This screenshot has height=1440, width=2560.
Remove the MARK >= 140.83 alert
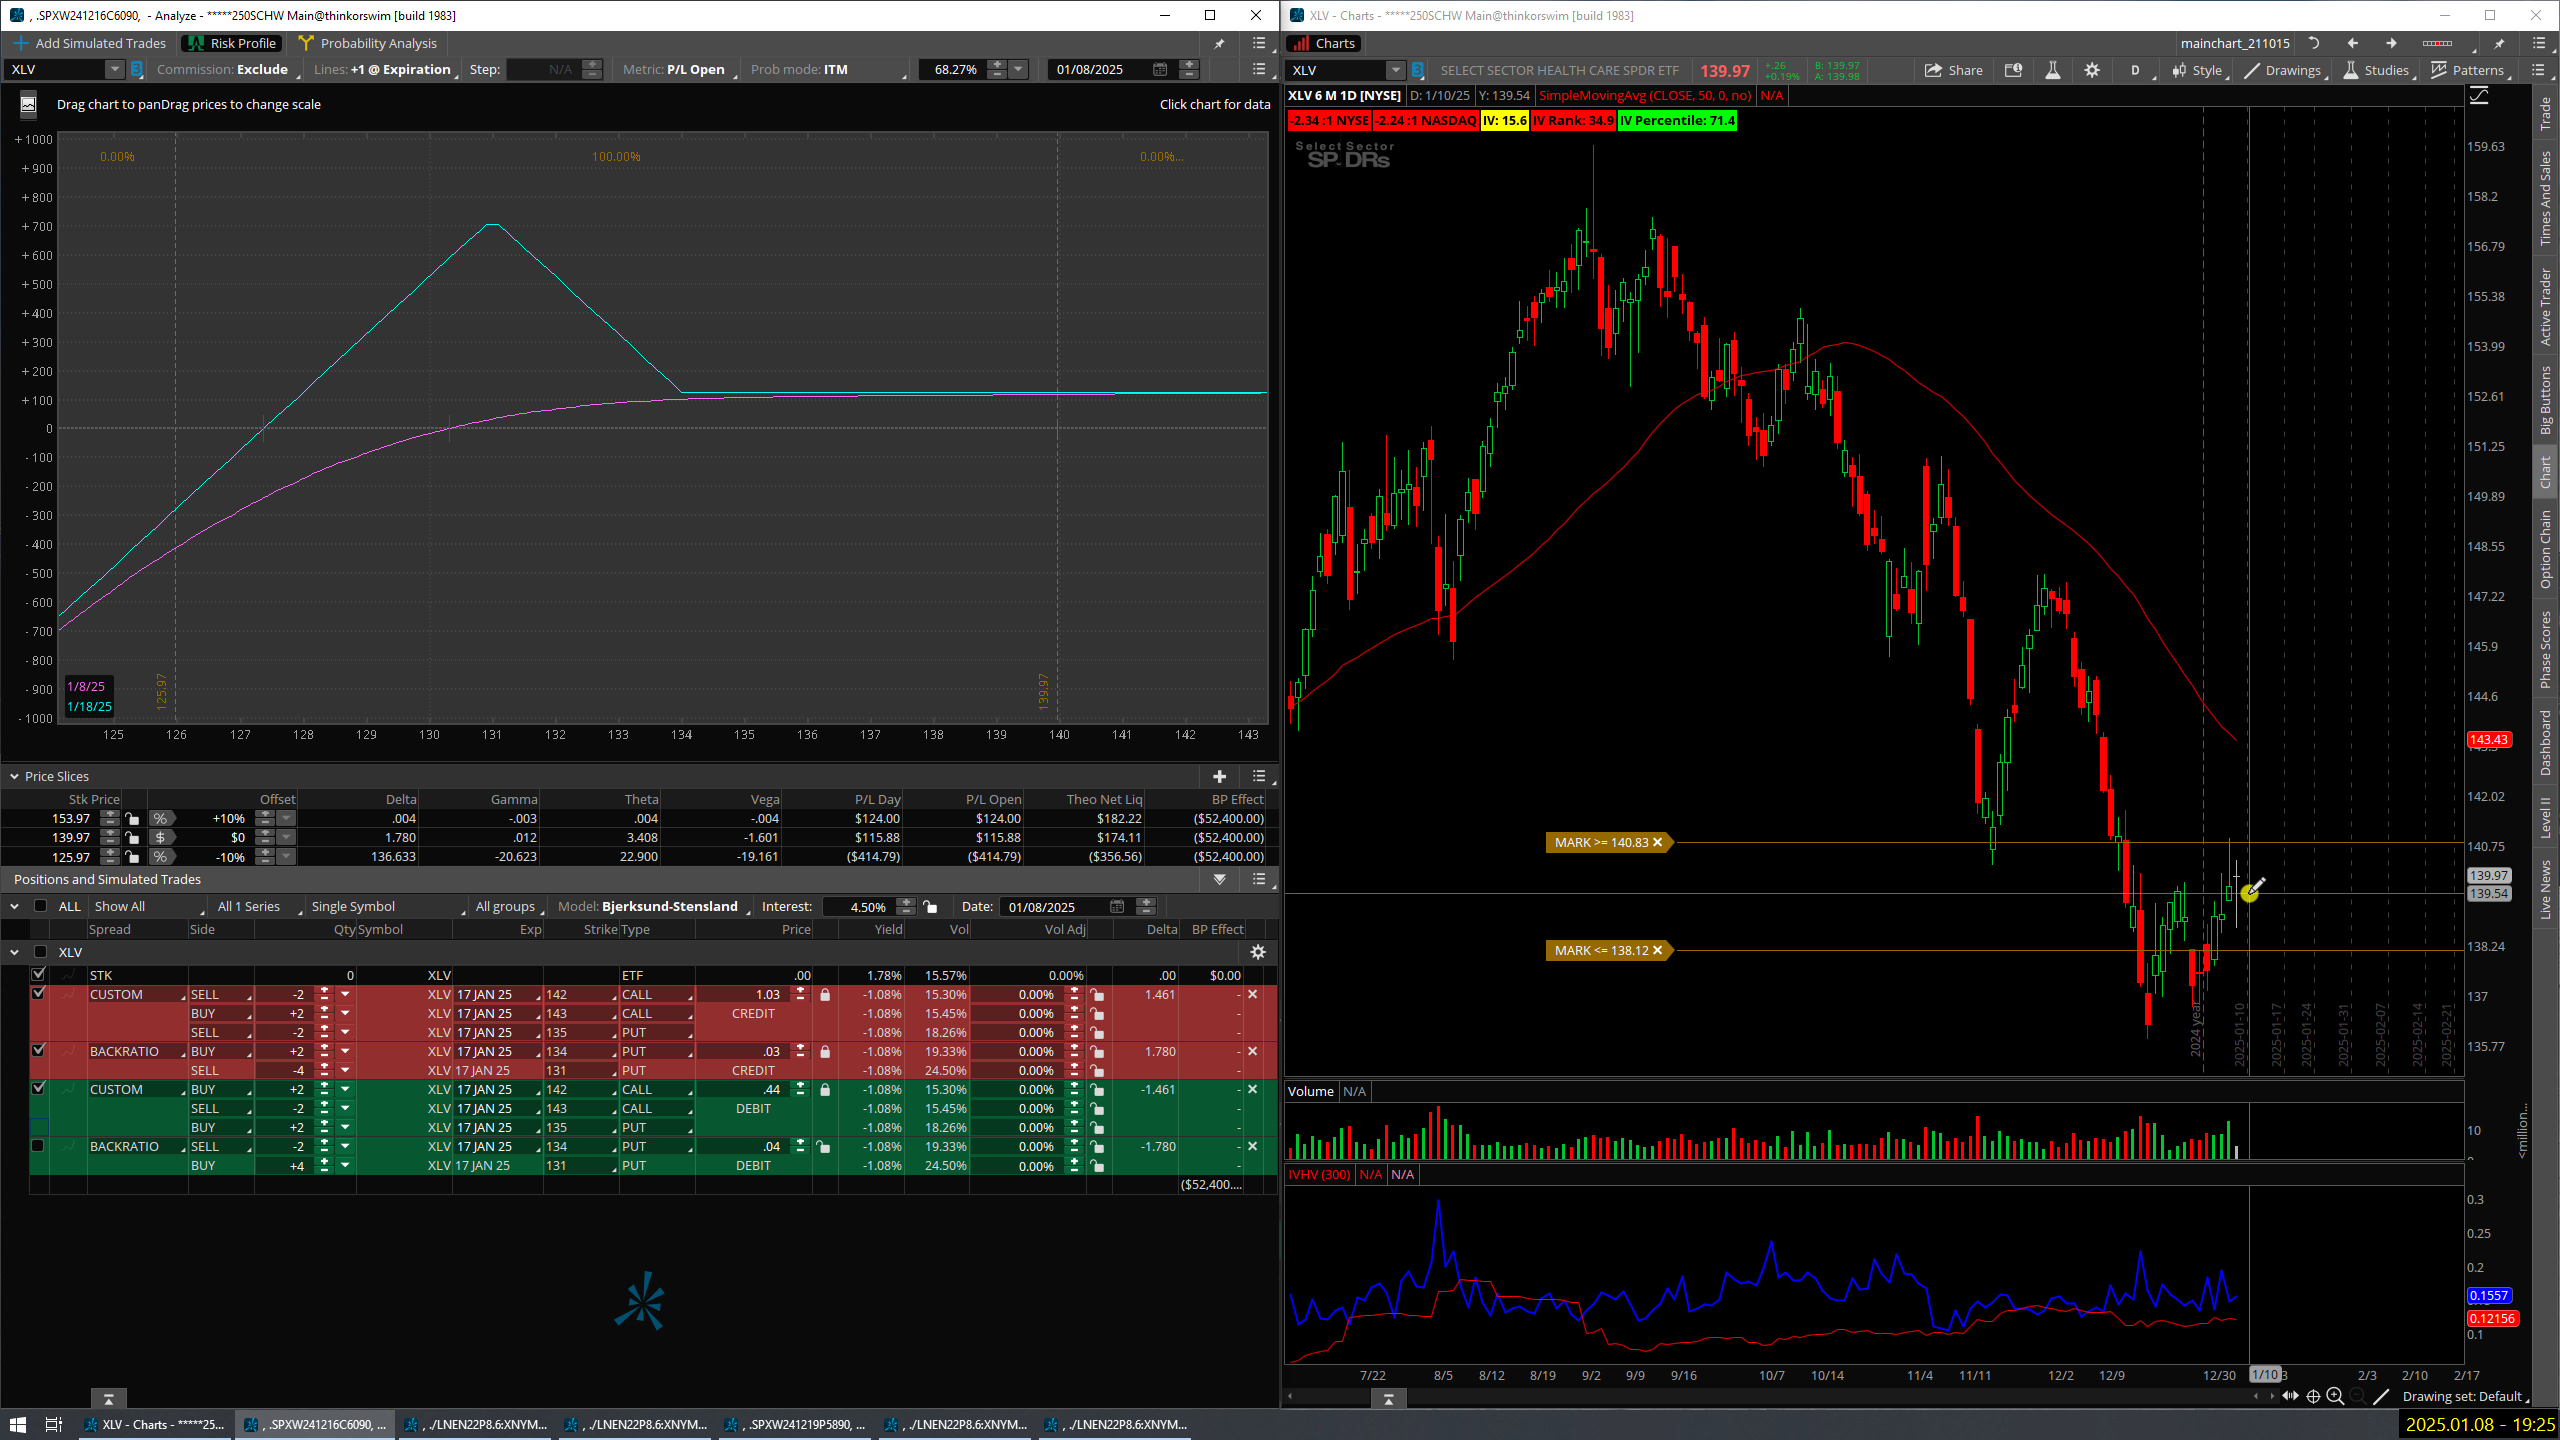(1657, 842)
